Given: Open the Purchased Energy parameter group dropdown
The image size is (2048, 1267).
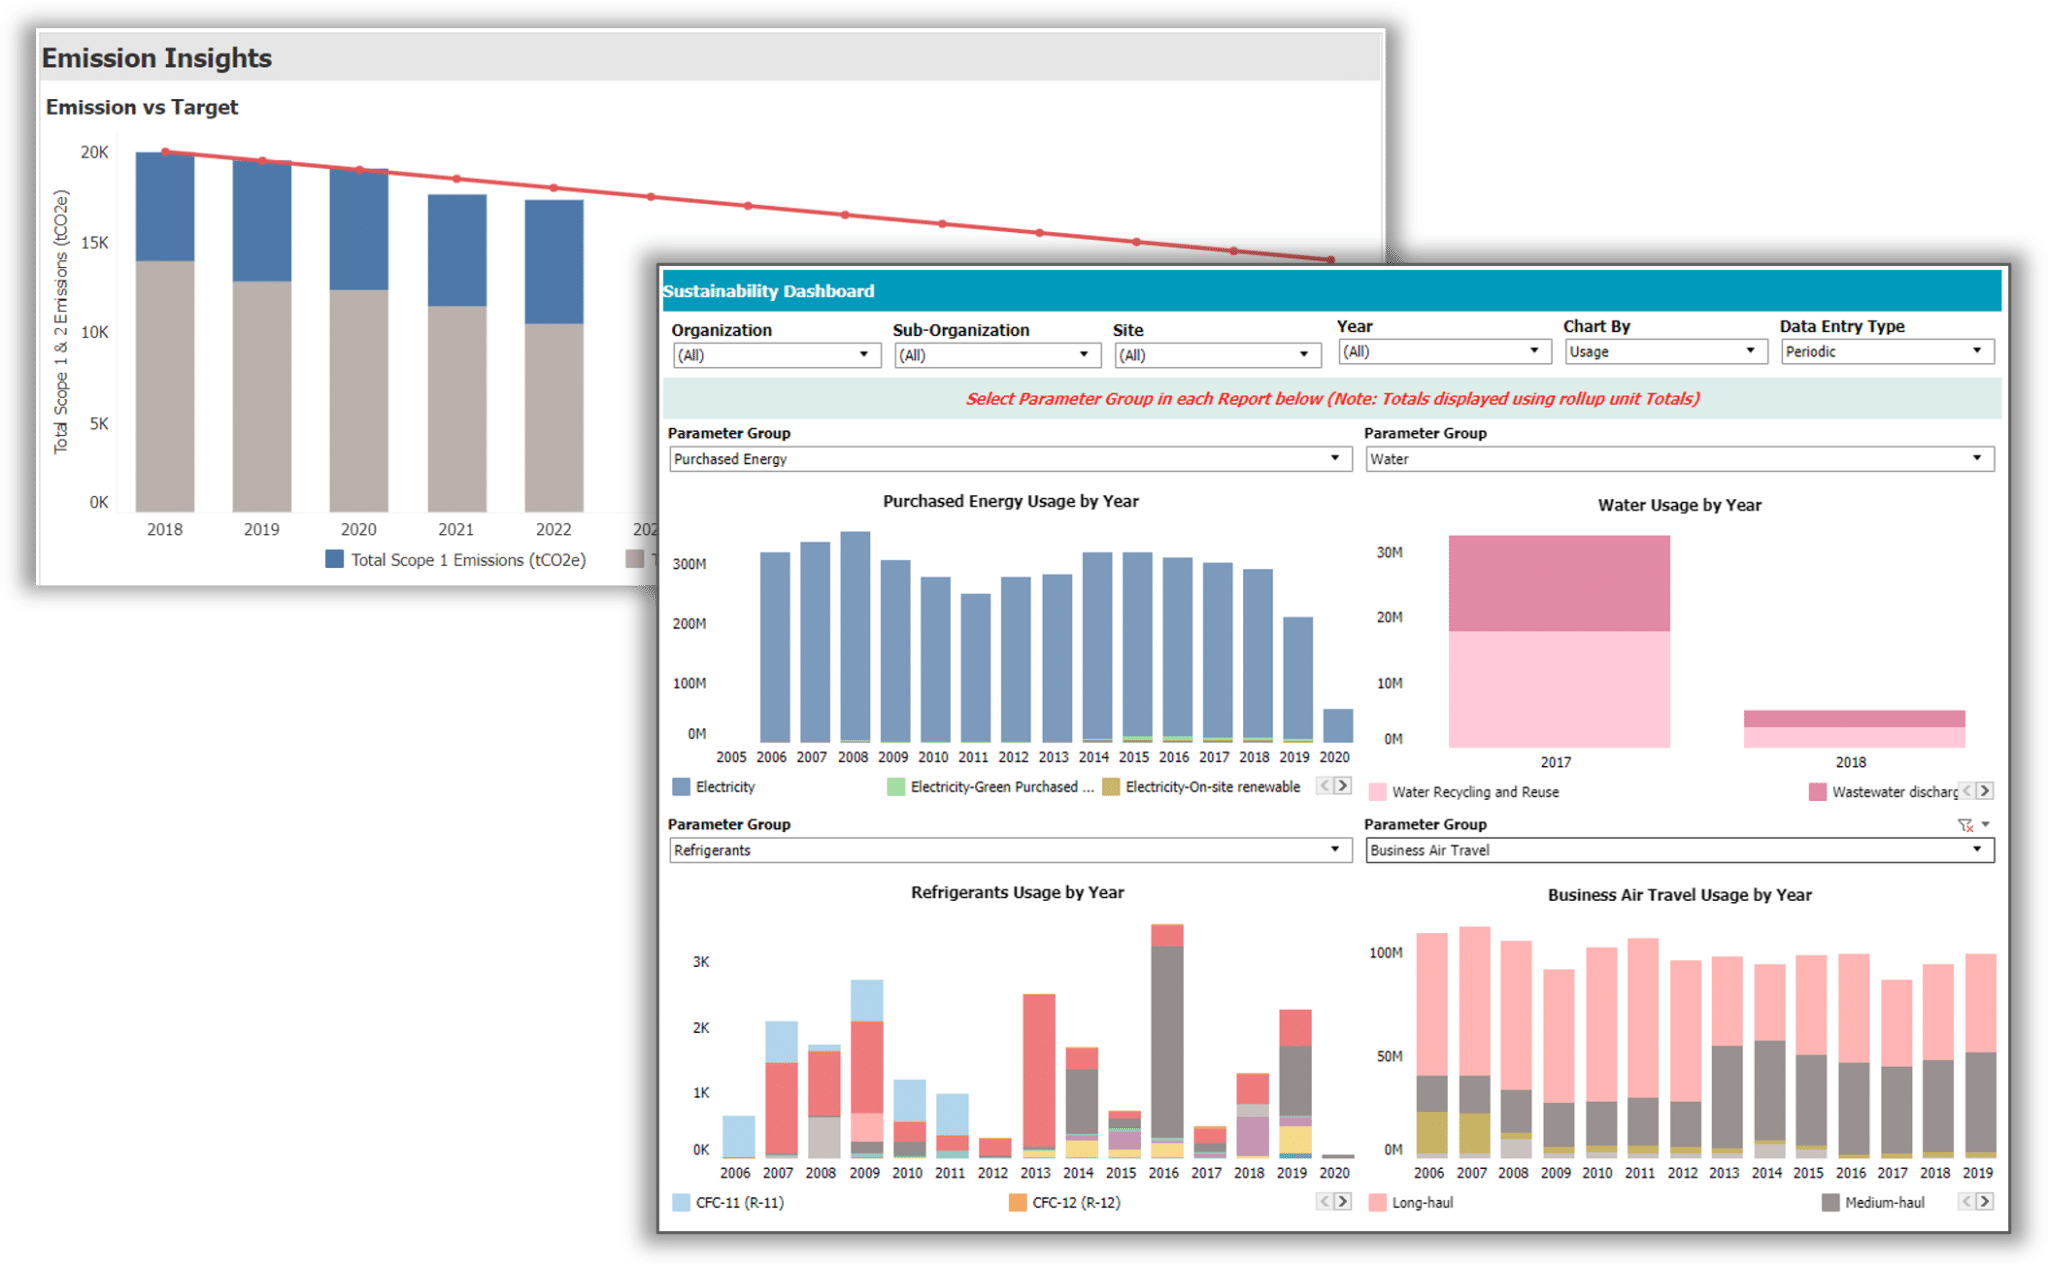Looking at the screenshot, I should pos(1010,459).
